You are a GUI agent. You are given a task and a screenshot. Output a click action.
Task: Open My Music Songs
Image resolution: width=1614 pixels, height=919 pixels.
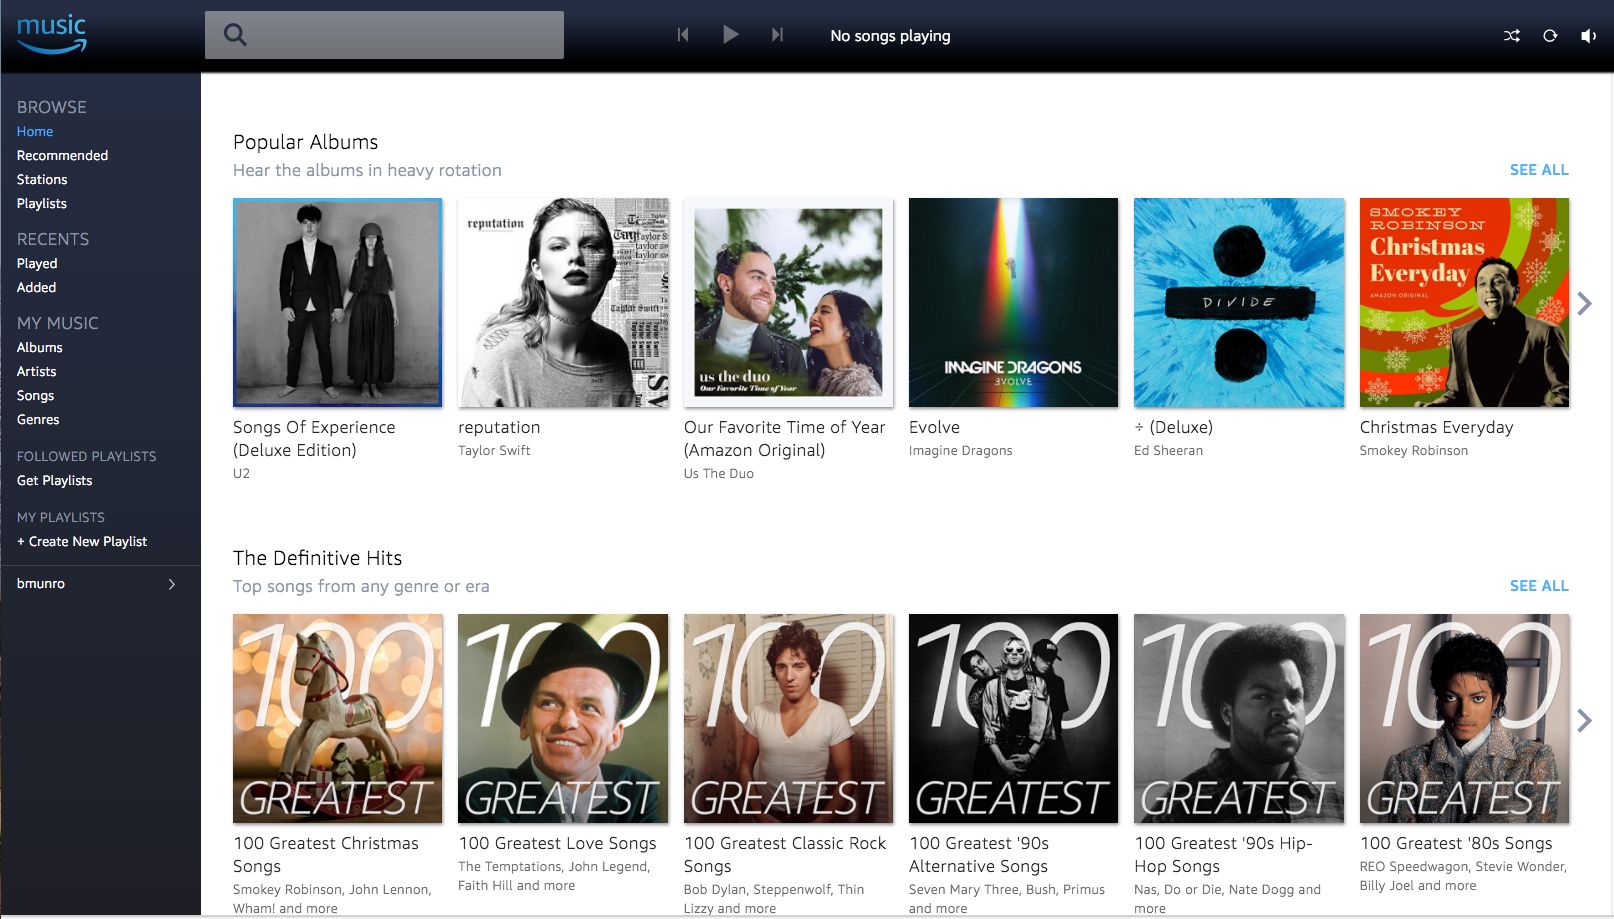point(35,395)
